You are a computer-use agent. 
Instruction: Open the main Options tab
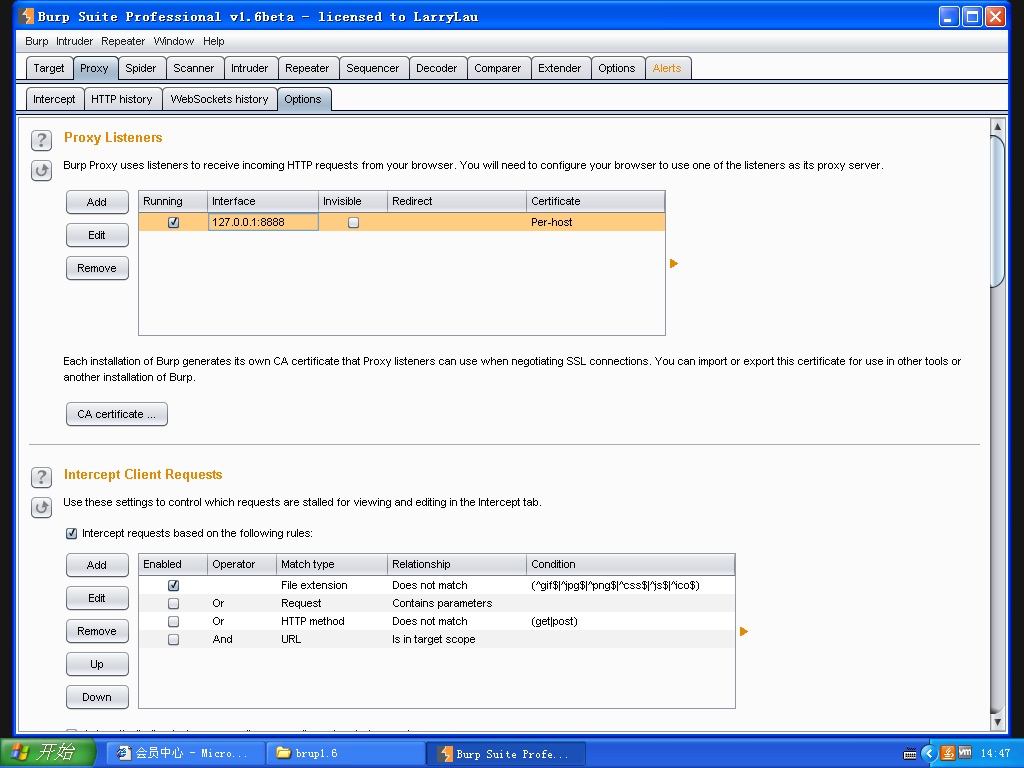tap(616, 68)
